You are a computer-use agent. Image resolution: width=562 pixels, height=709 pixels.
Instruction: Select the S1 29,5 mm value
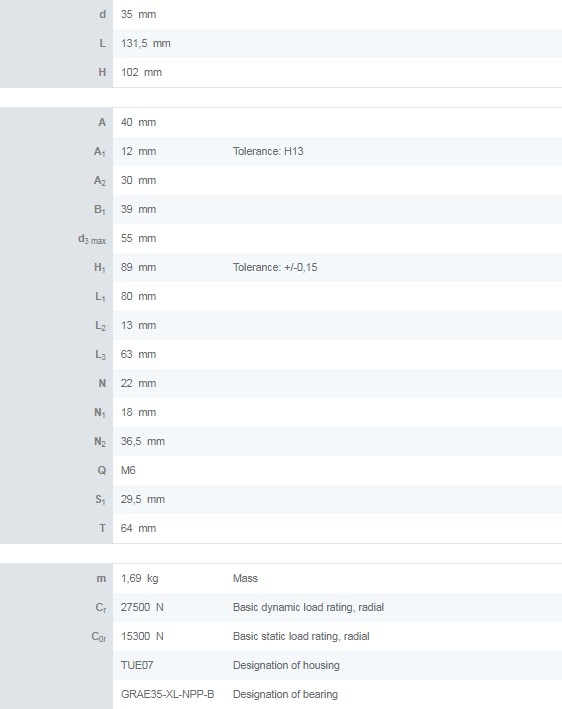143,499
